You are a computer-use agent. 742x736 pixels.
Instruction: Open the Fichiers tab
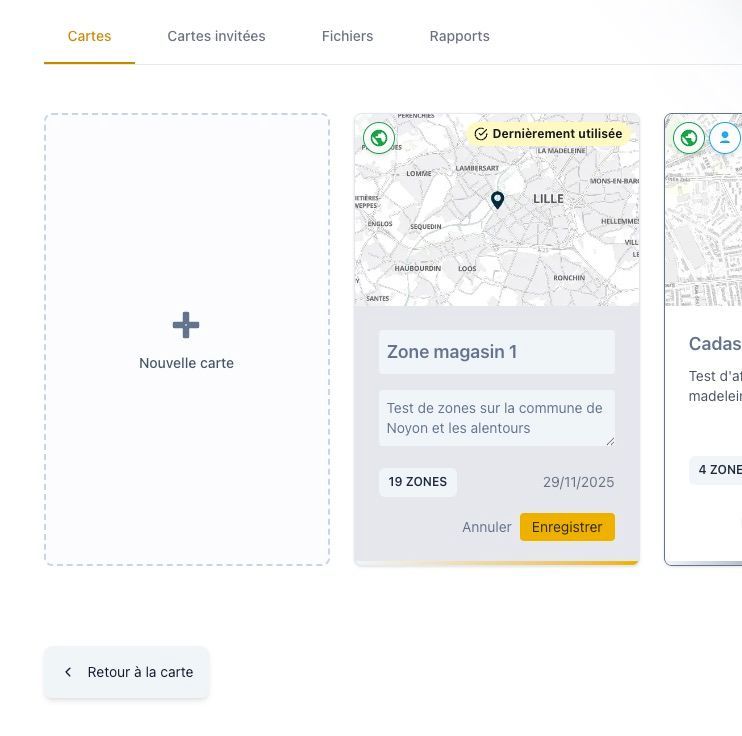tap(347, 36)
